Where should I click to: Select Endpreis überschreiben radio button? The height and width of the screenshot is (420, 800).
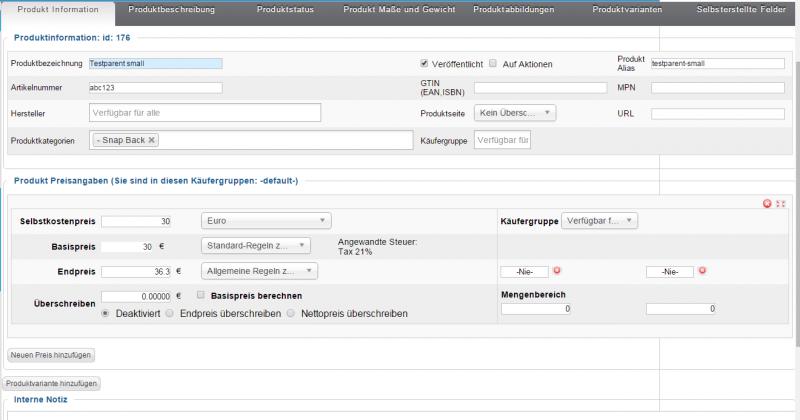tap(170, 313)
